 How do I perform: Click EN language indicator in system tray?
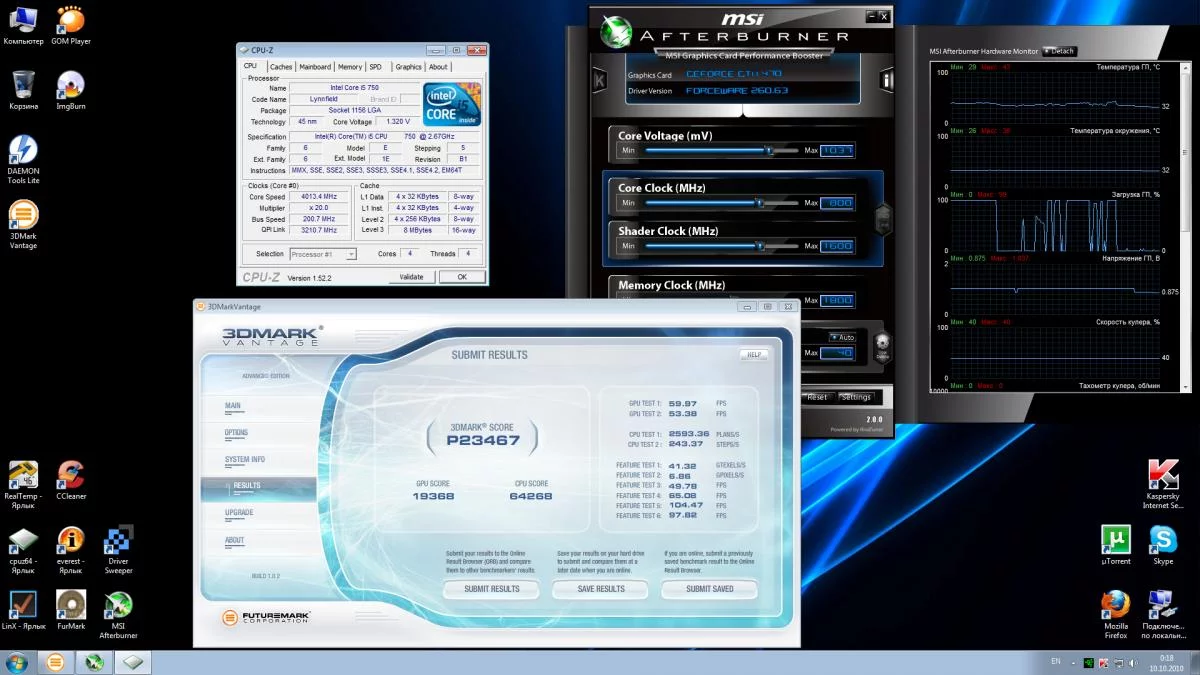pos(1056,661)
